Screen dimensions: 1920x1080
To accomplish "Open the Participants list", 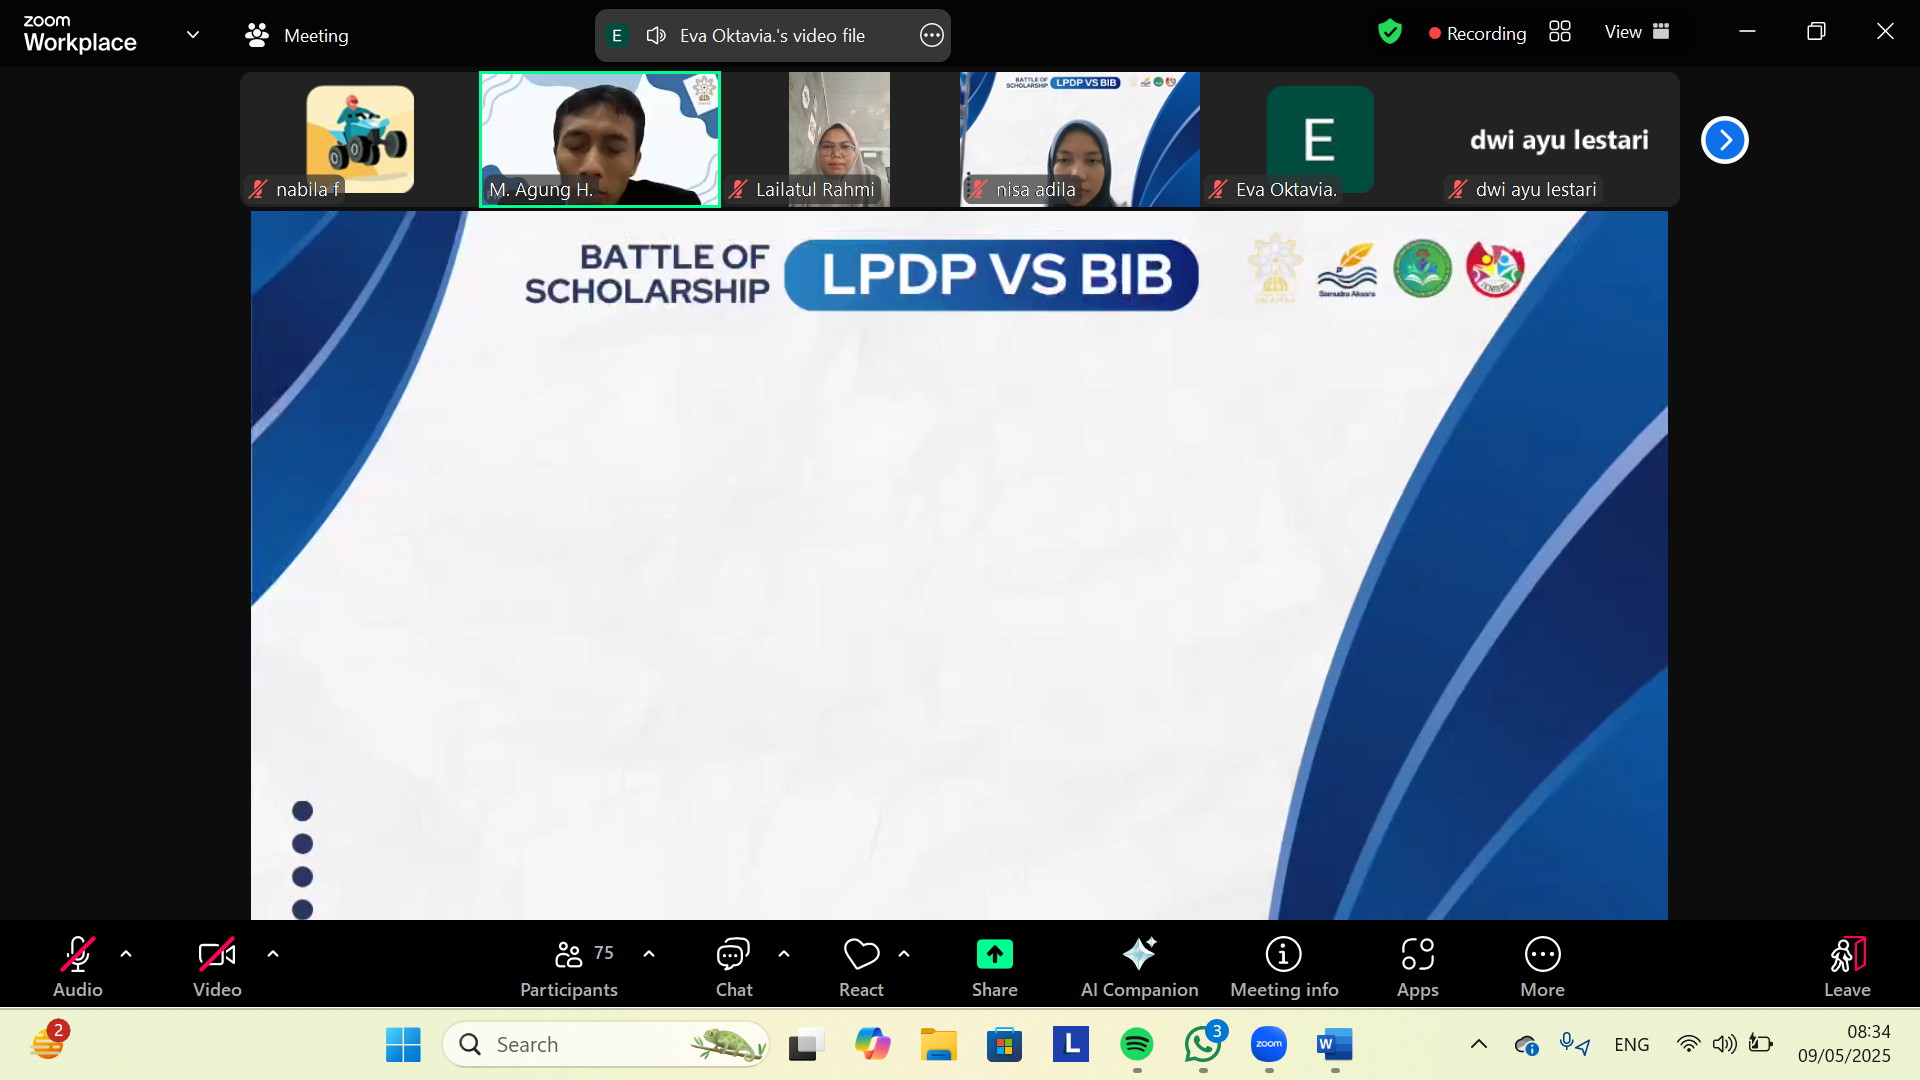I will click(569, 955).
